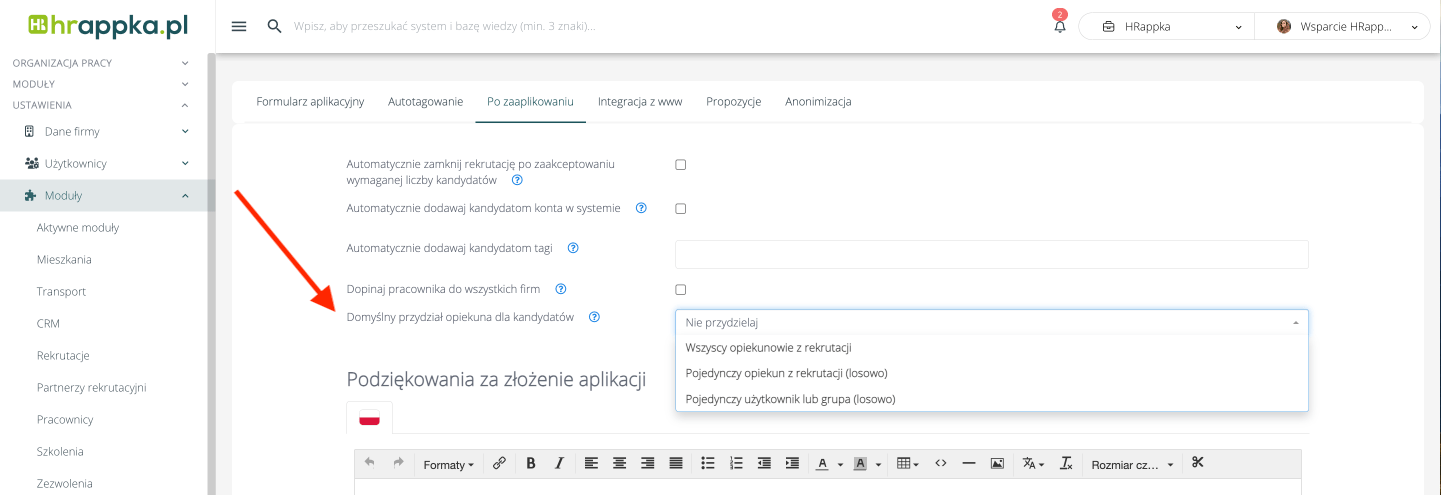The height and width of the screenshot is (495, 1441).
Task: Open the Formaty dropdown in editor
Action: pos(448,464)
